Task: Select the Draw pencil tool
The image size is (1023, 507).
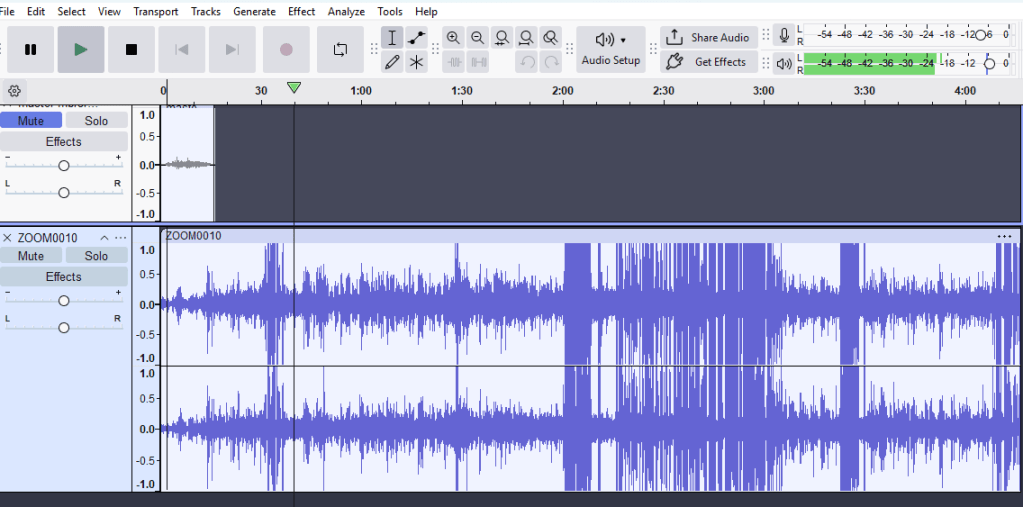Action: point(392,62)
